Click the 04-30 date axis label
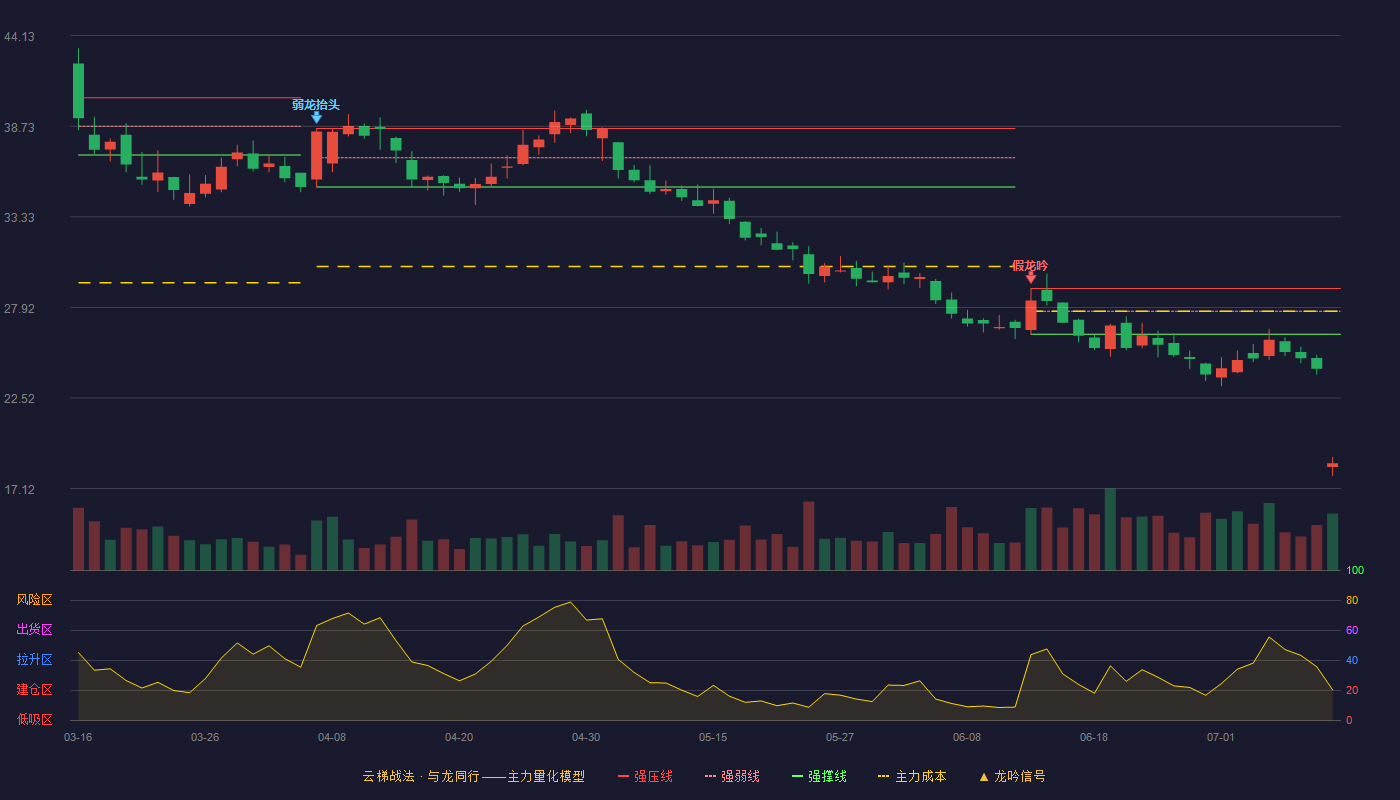Viewport: 1400px width, 800px height. point(586,737)
